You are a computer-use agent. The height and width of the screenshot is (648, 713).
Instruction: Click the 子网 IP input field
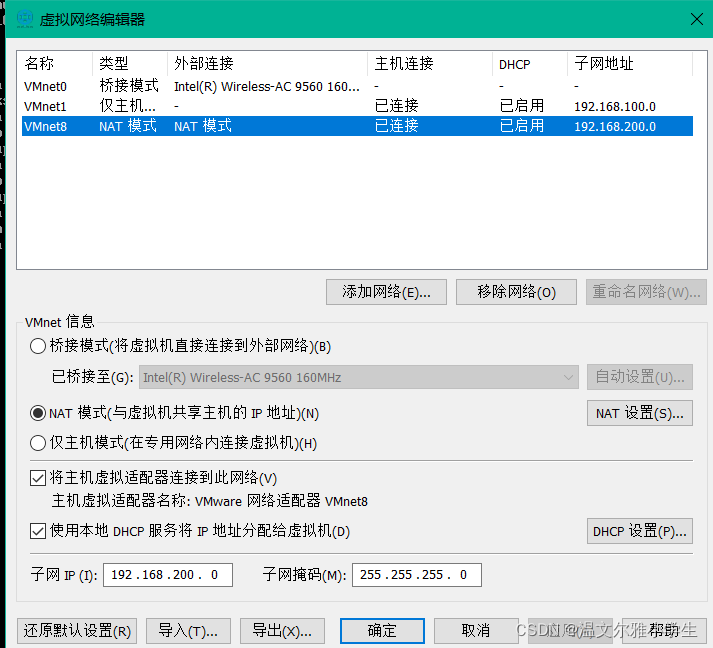pyautogui.click(x=168, y=575)
